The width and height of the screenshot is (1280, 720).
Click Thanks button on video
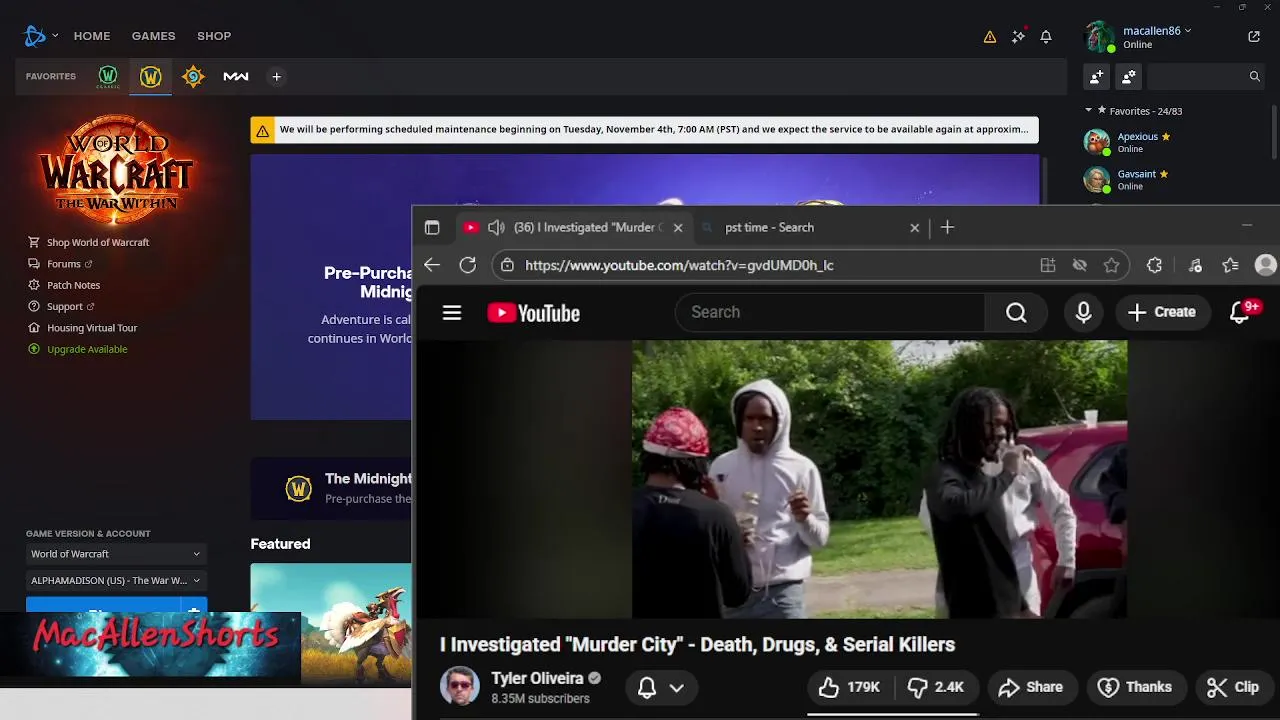pos(1135,687)
